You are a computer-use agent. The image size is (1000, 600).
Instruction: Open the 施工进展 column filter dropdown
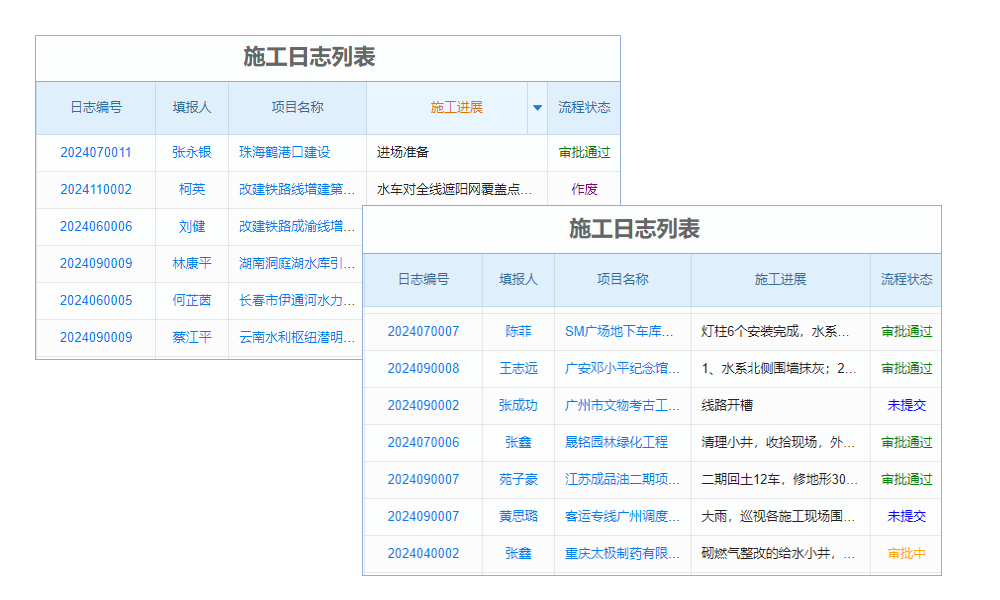[x=537, y=107]
